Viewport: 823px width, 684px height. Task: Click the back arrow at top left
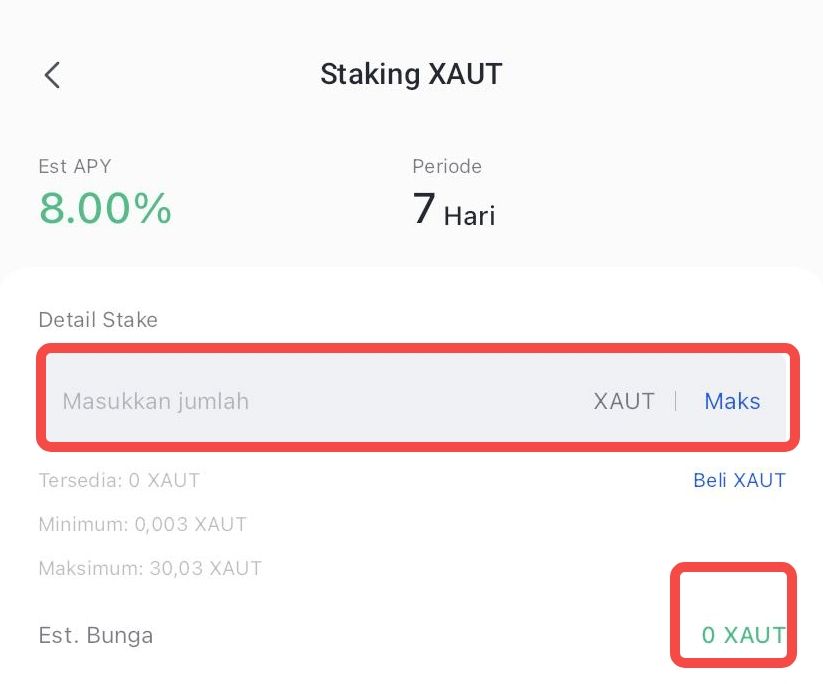pyautogui.click(x=51, y=74)
